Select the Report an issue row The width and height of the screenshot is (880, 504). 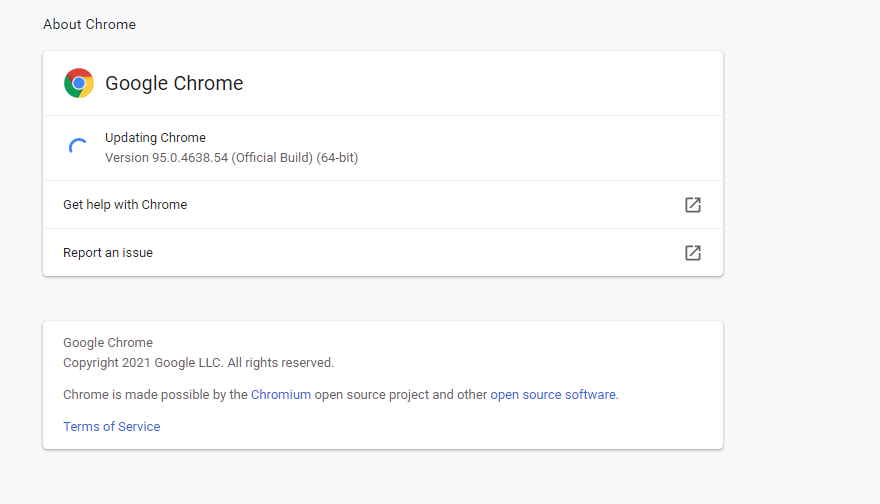(x=108, y=253)
